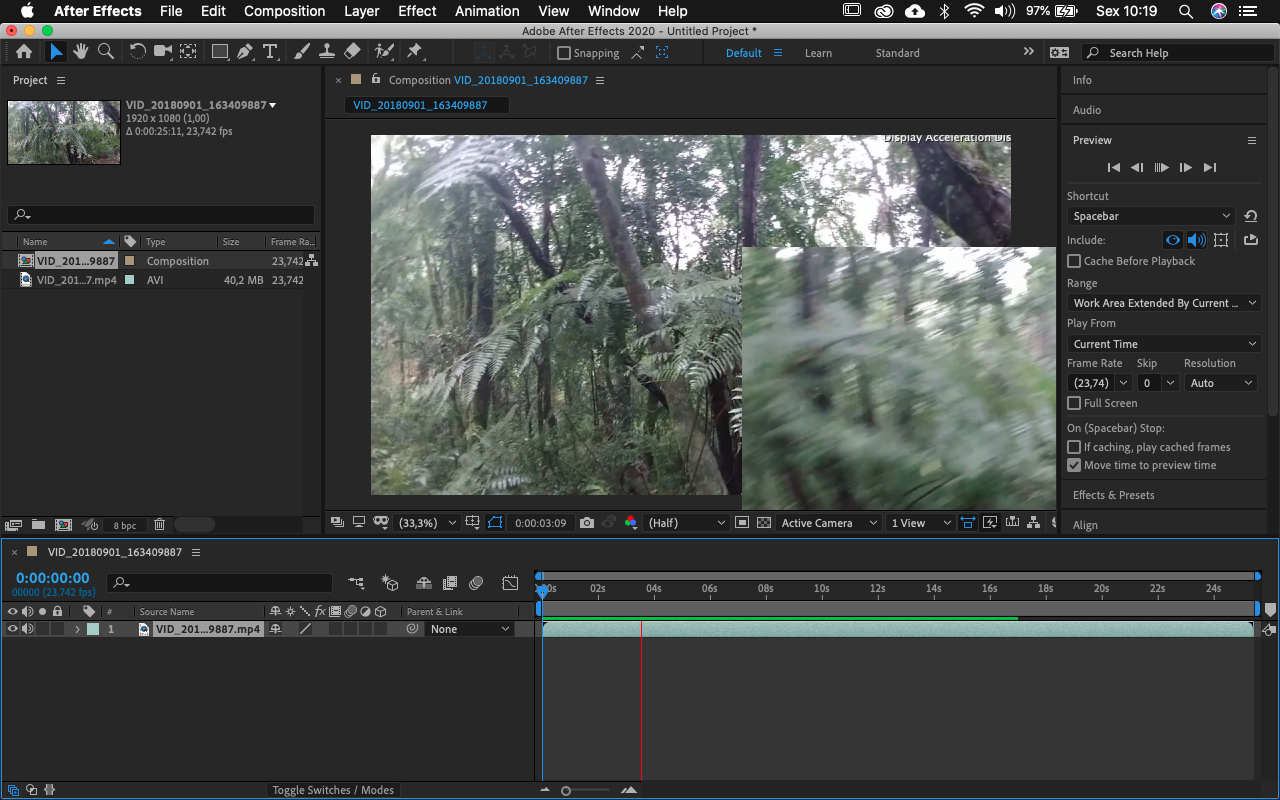Select the Type tool
Viewport: 1280px width, 800px height.
[270, 51]
